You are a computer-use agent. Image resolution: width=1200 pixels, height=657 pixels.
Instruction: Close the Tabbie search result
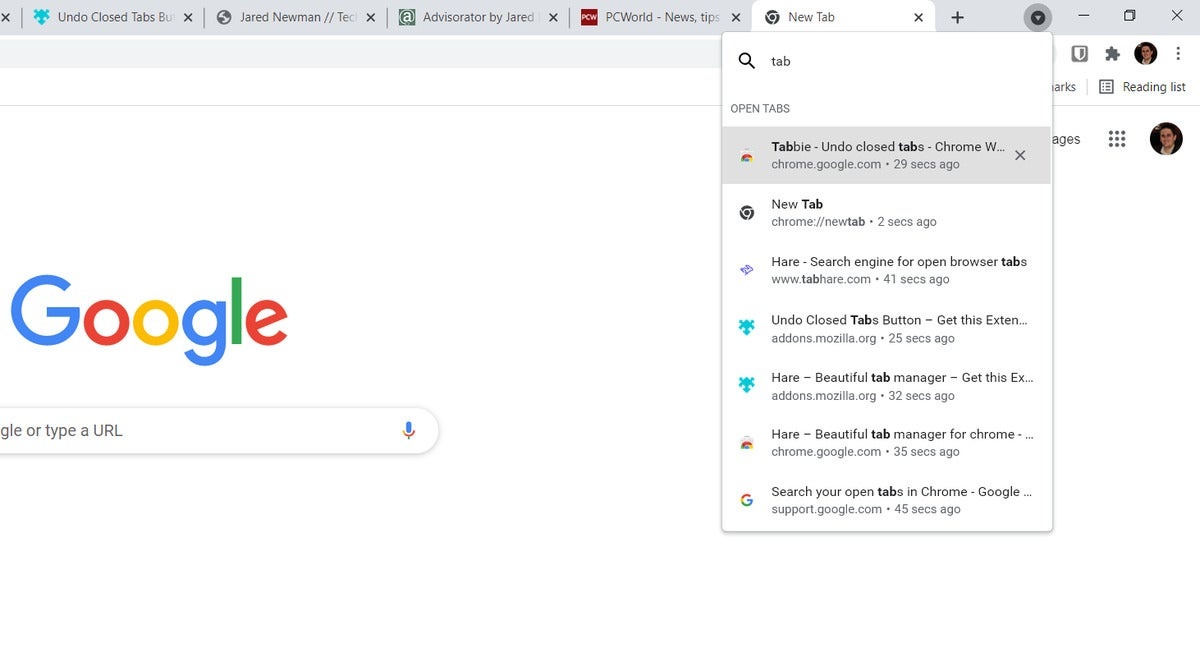tap(1019, 155)
